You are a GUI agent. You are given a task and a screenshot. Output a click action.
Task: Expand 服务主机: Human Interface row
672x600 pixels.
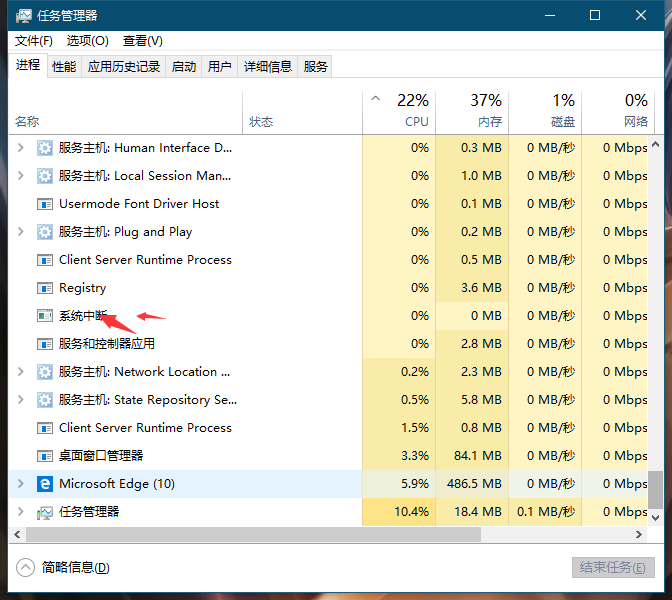click(x=21, y=148)
